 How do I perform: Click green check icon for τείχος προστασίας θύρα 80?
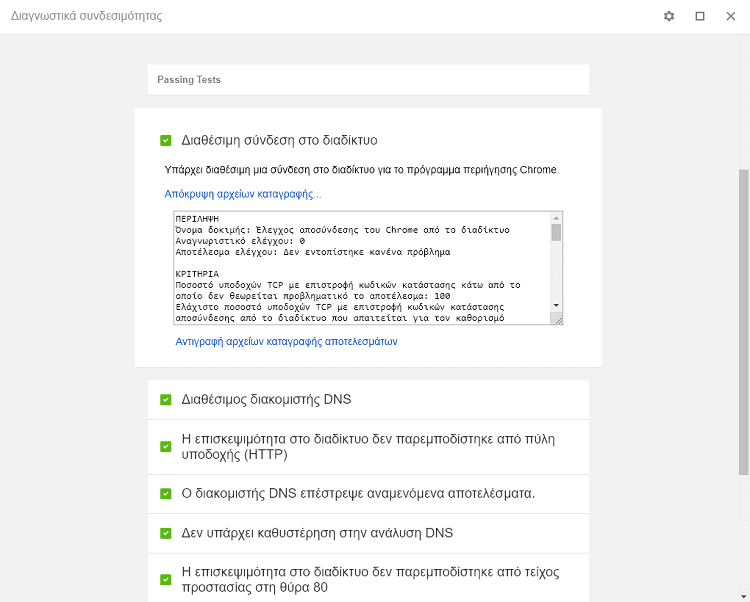click(x=165, y=580)
